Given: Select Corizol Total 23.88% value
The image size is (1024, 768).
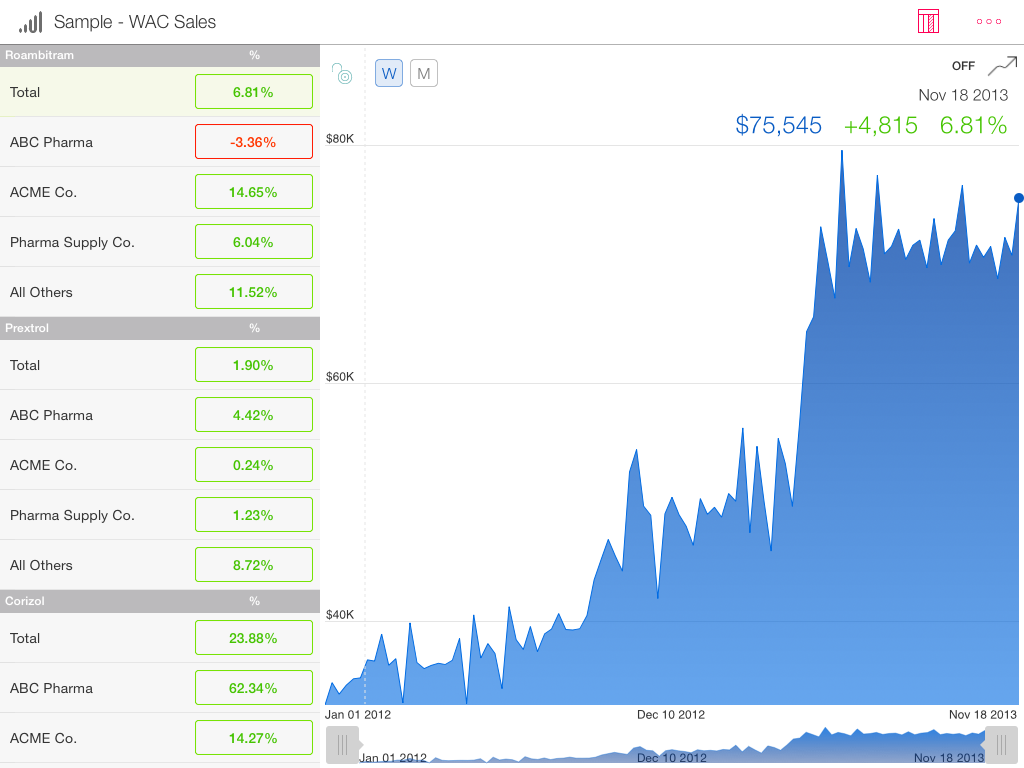Looking at the screenshot, I should pos(254,638).
